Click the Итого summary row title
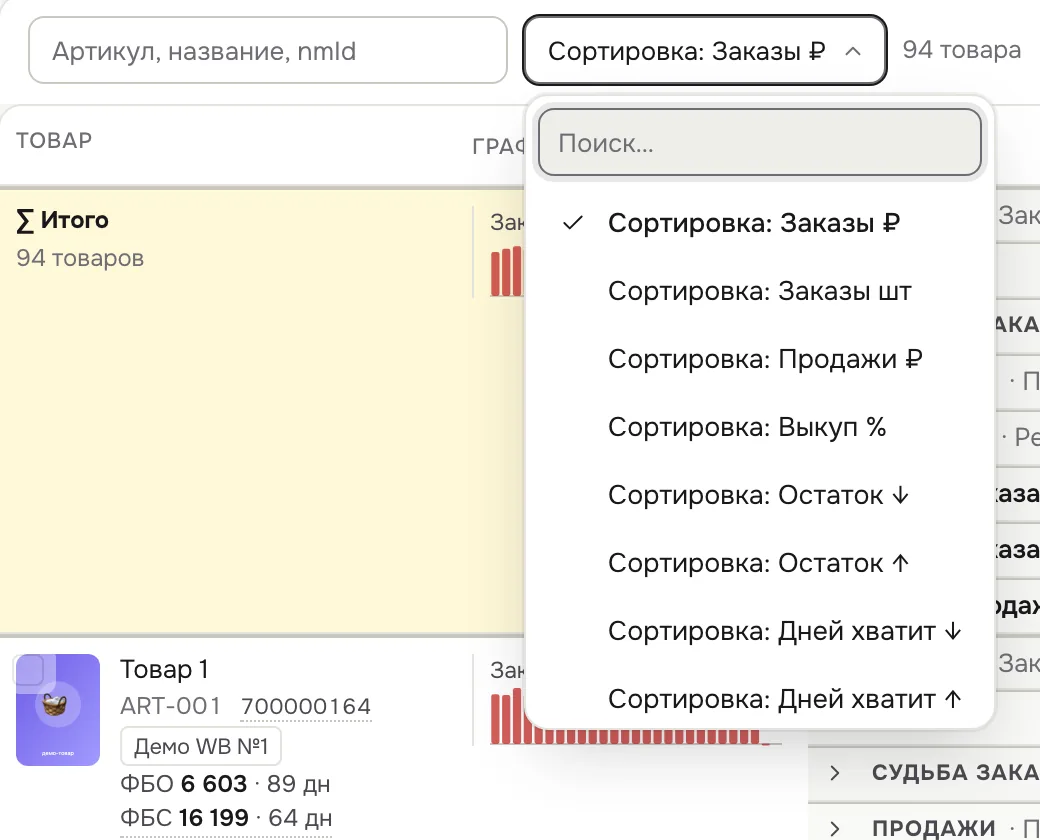The height and width of the screenshot is (840, 1040). (x=62, y=220)
